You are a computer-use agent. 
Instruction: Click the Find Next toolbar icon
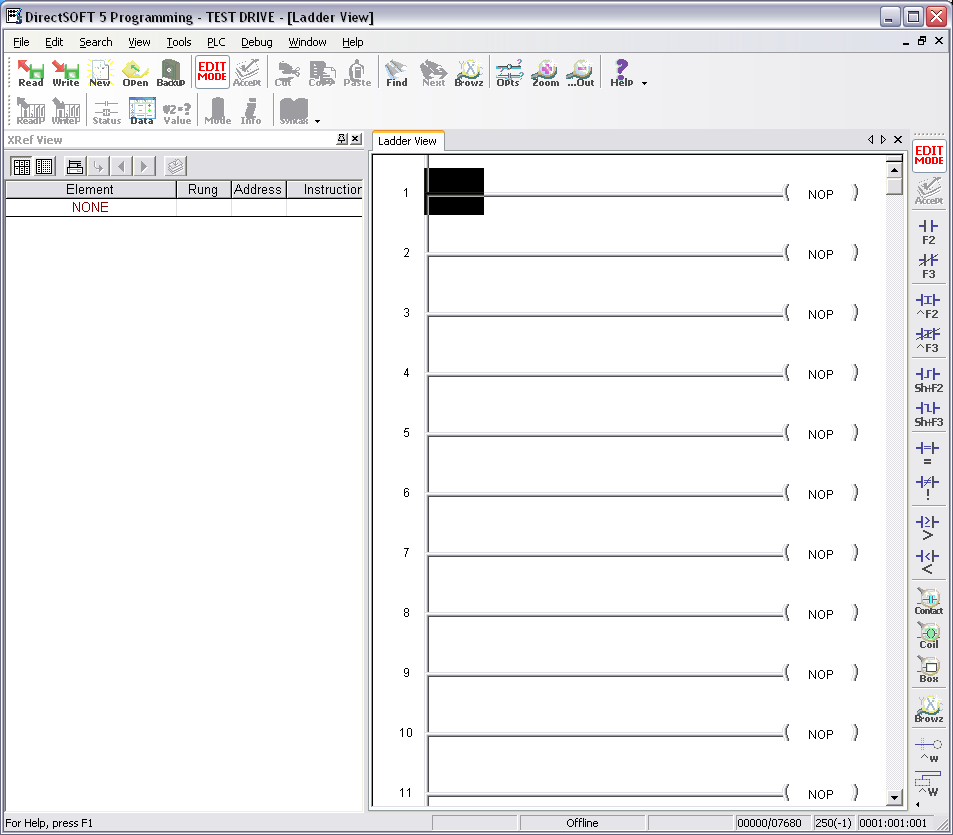433,73
